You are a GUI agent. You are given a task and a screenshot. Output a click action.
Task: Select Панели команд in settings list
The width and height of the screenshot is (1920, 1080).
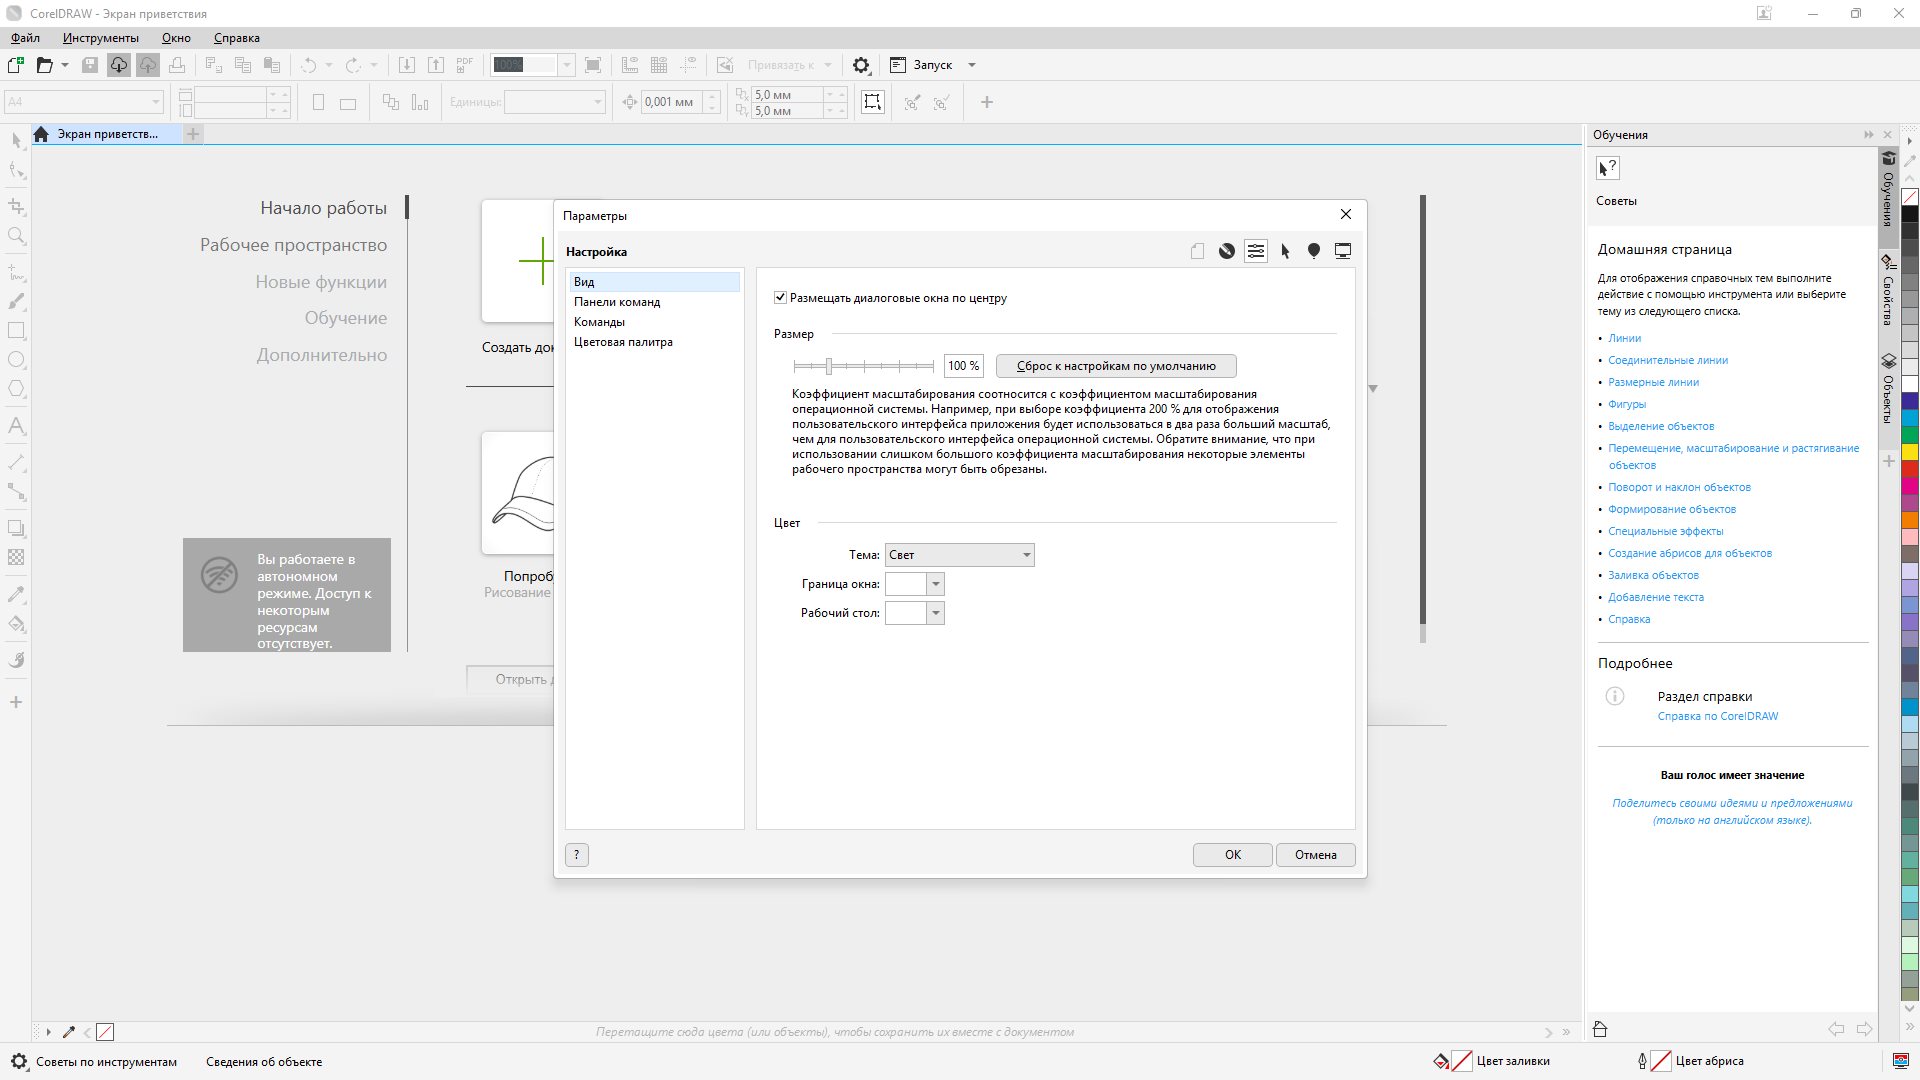coord(617,302)
